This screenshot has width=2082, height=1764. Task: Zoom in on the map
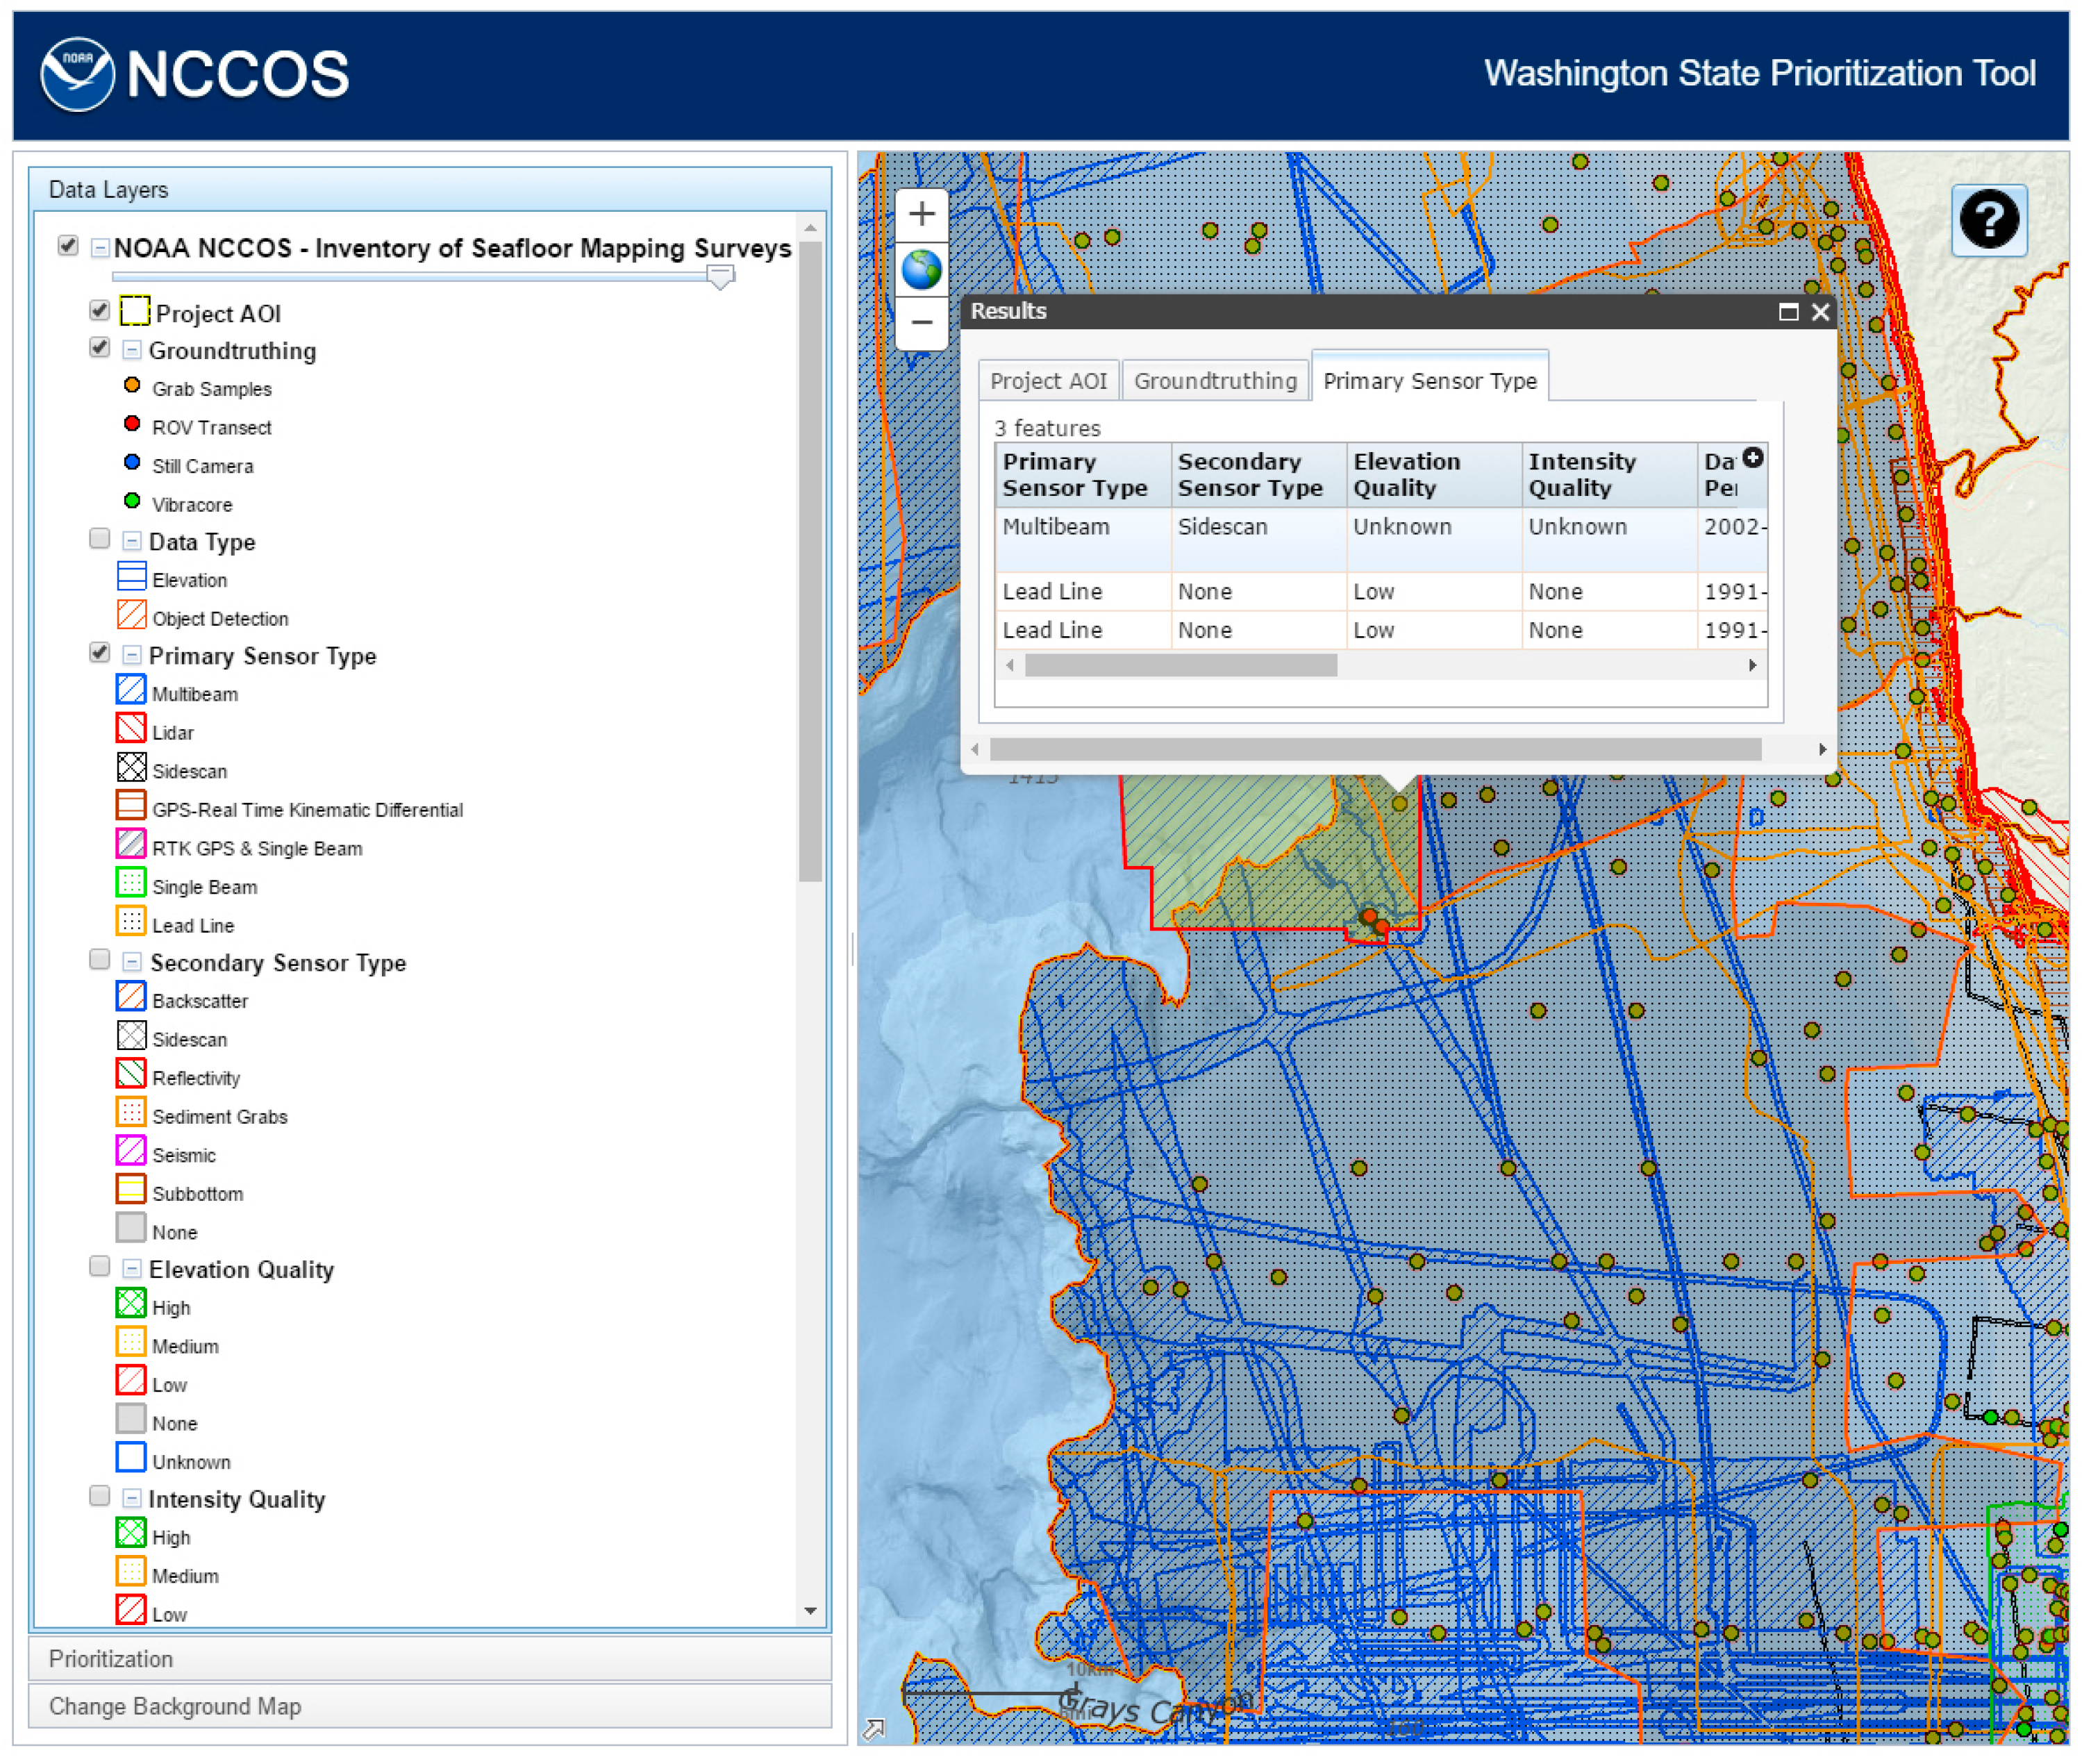(x=921, y=213)
